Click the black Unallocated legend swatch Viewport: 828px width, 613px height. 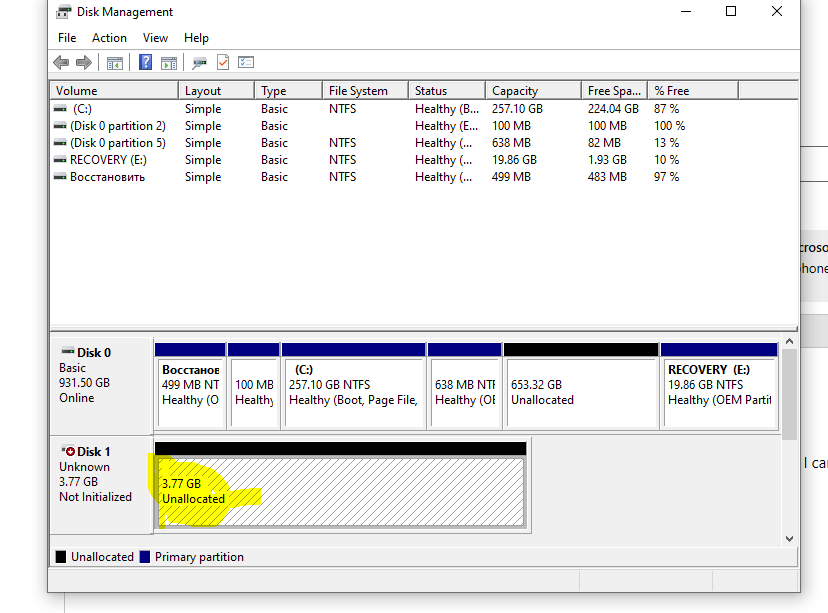click(61, 557)
